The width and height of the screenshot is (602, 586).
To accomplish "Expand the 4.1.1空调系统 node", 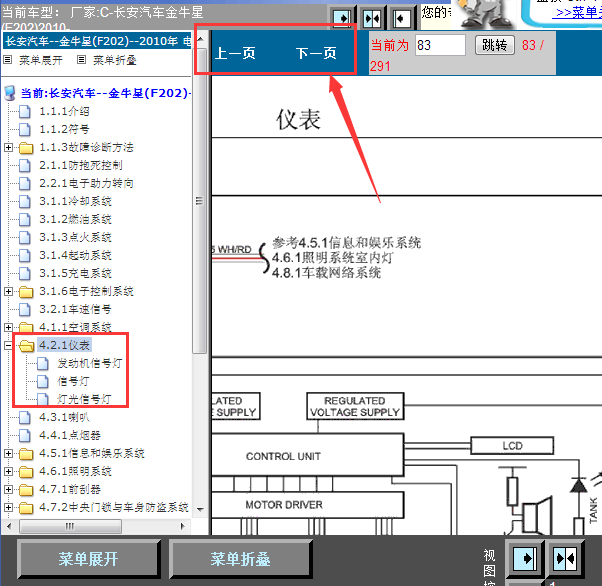I will (x=8, y=327).
